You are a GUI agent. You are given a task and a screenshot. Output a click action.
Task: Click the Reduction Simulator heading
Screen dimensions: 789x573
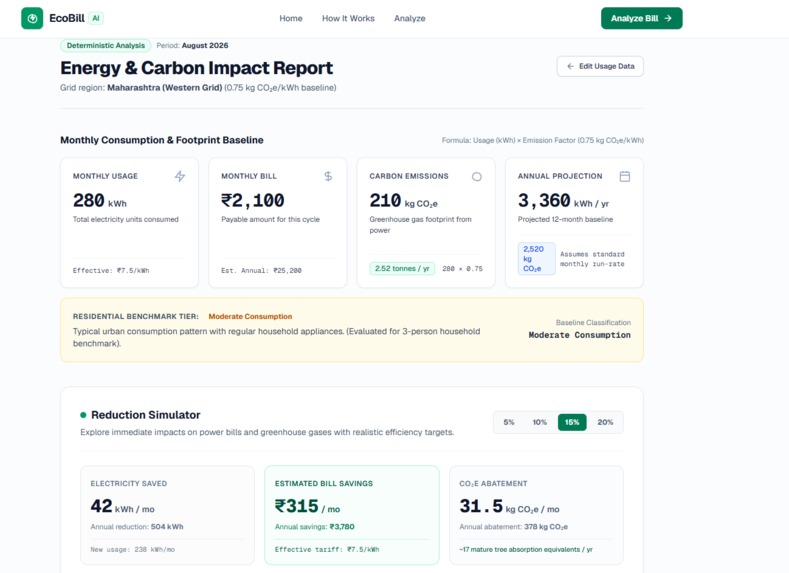click(x=145, y=415)
